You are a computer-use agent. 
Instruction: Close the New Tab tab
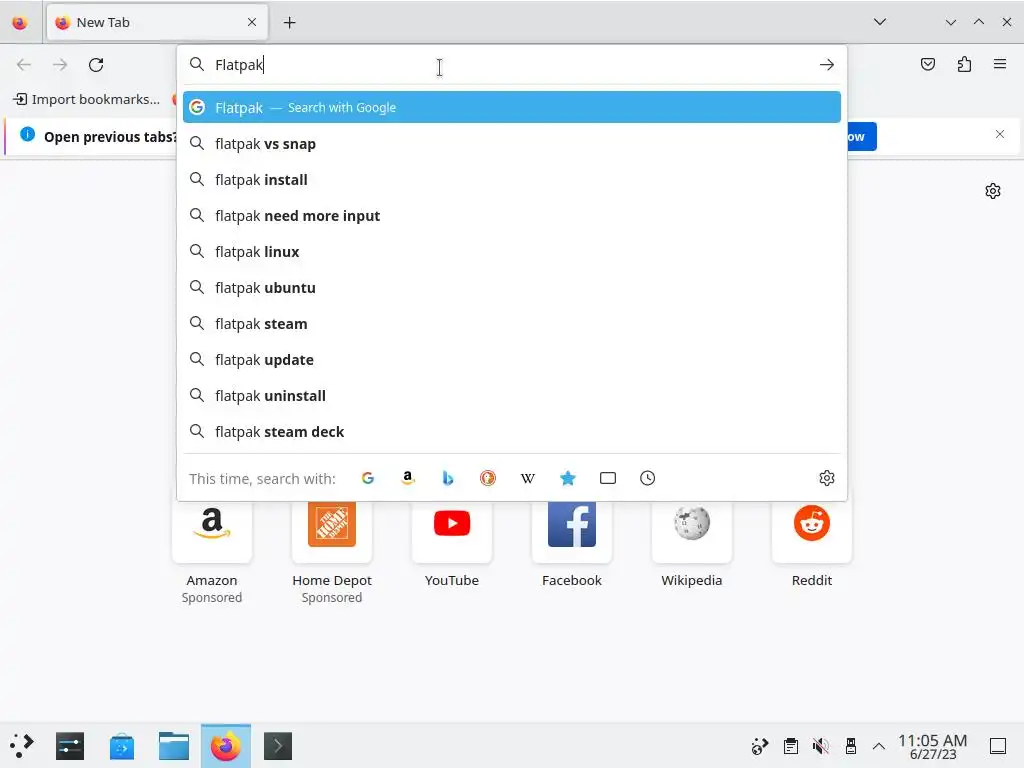252,22
